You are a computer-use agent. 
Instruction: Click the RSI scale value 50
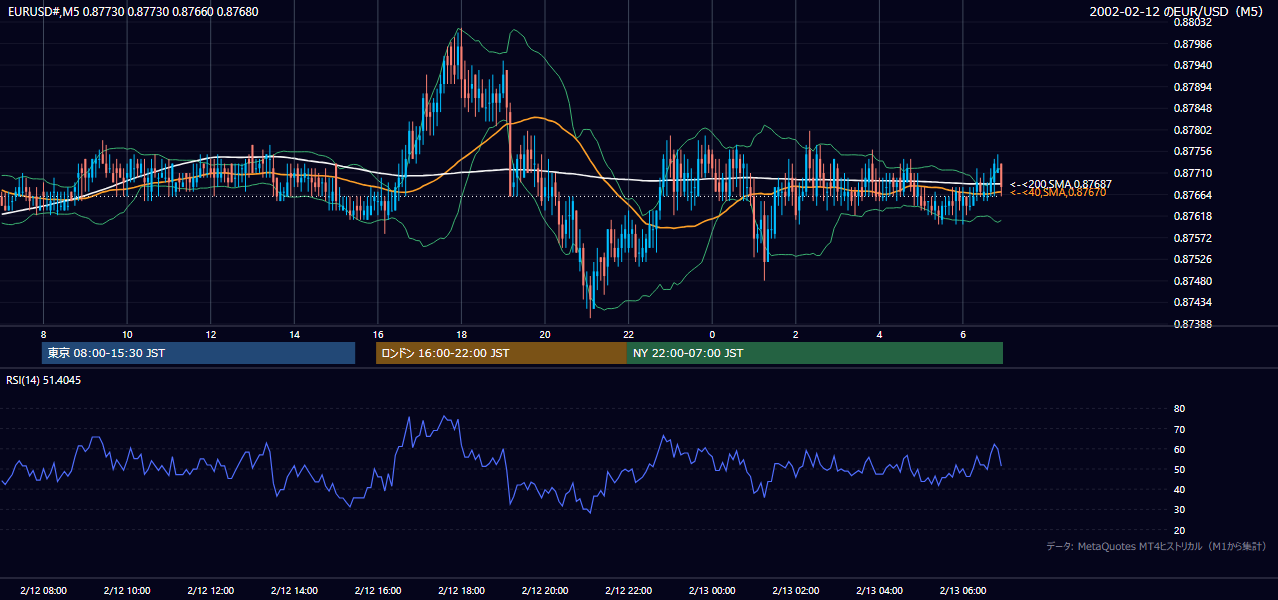pyautogui.click(x=1179, y=469)
